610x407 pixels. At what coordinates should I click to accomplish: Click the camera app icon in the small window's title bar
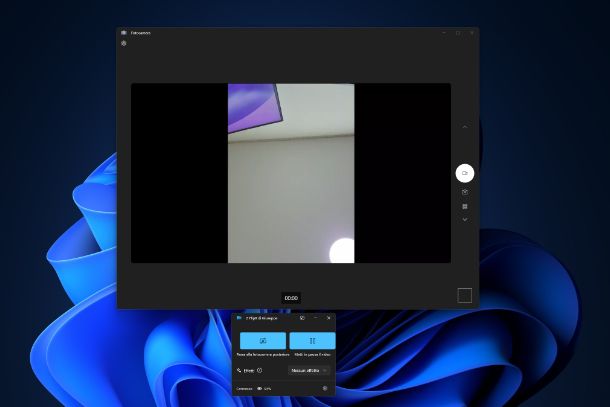click(x=239, y=318)
